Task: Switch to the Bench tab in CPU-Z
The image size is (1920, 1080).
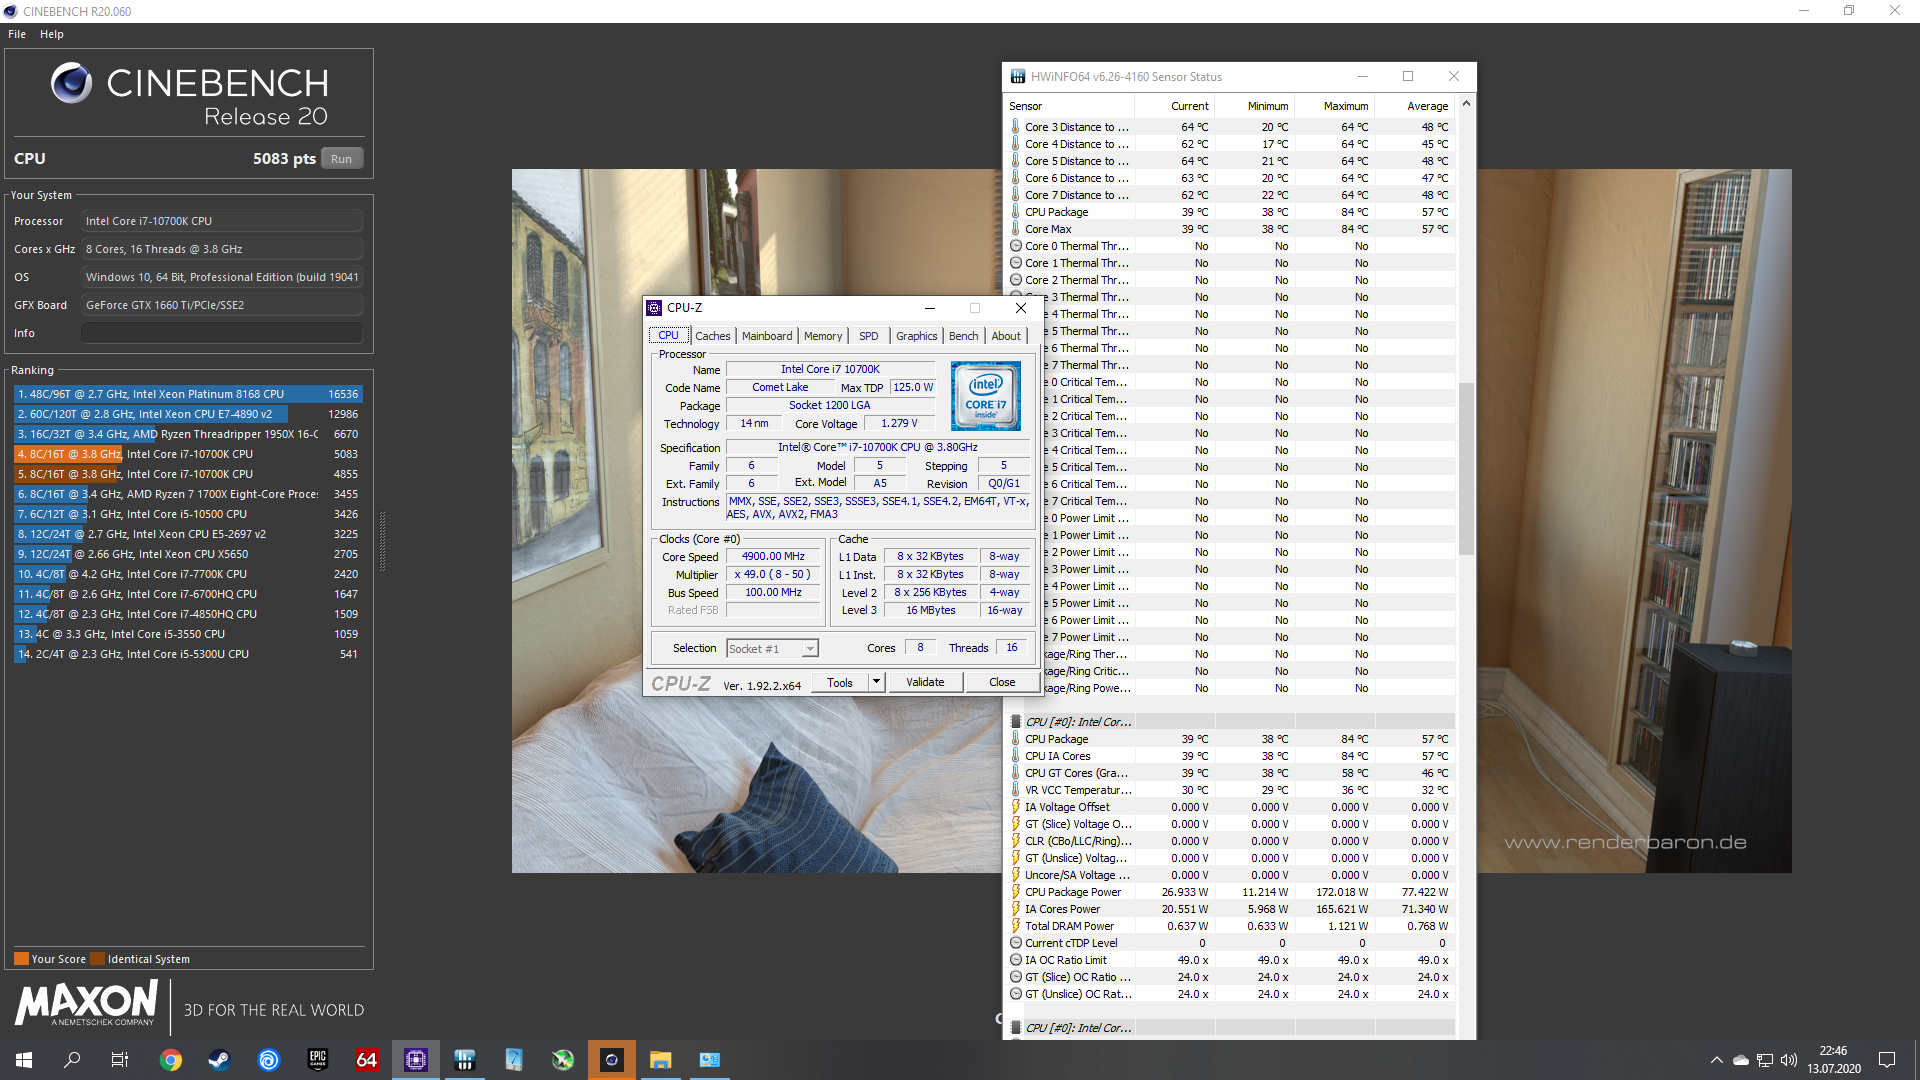Action: [x=964, y=336]
